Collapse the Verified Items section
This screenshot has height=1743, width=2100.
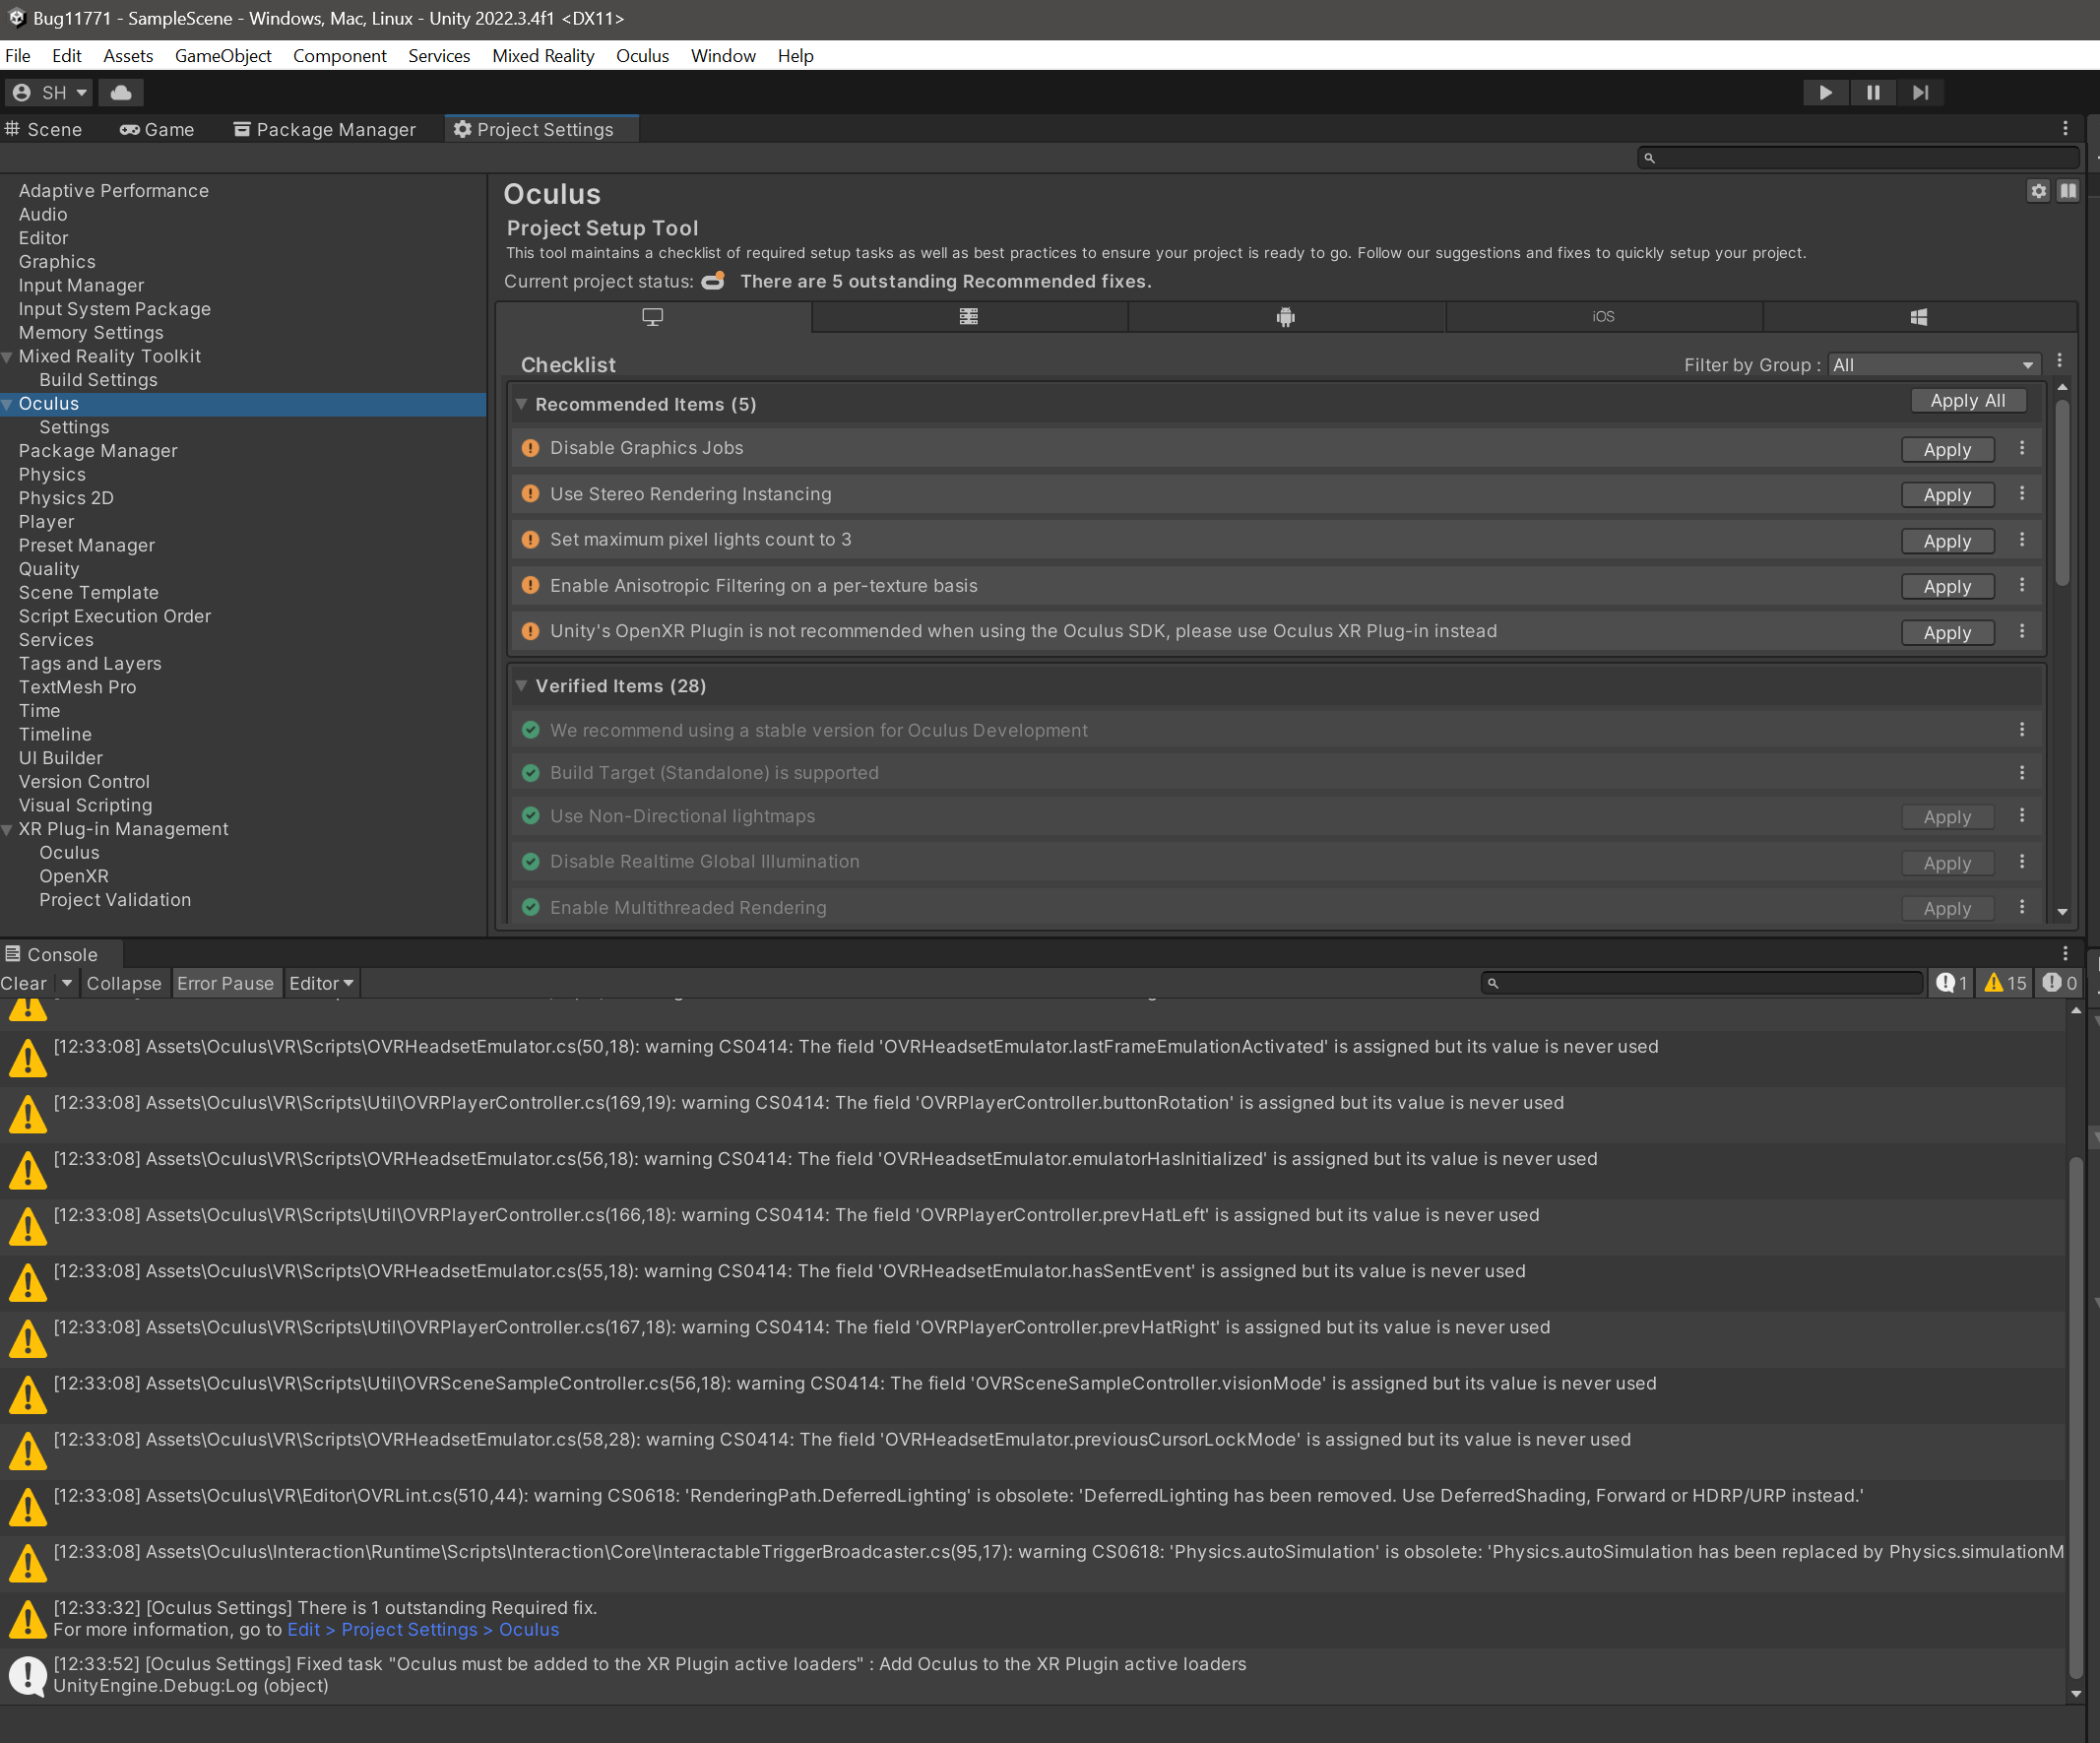tap(521, 686)
